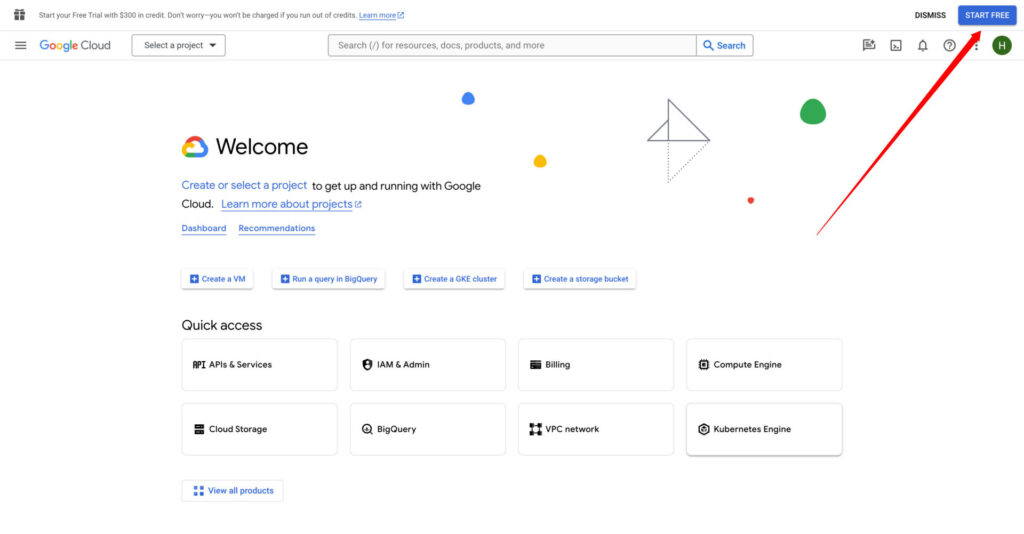1024x534 pixels.
Task: Click the Kubernetes Engine hexagon icon
Action: (703, 429)
